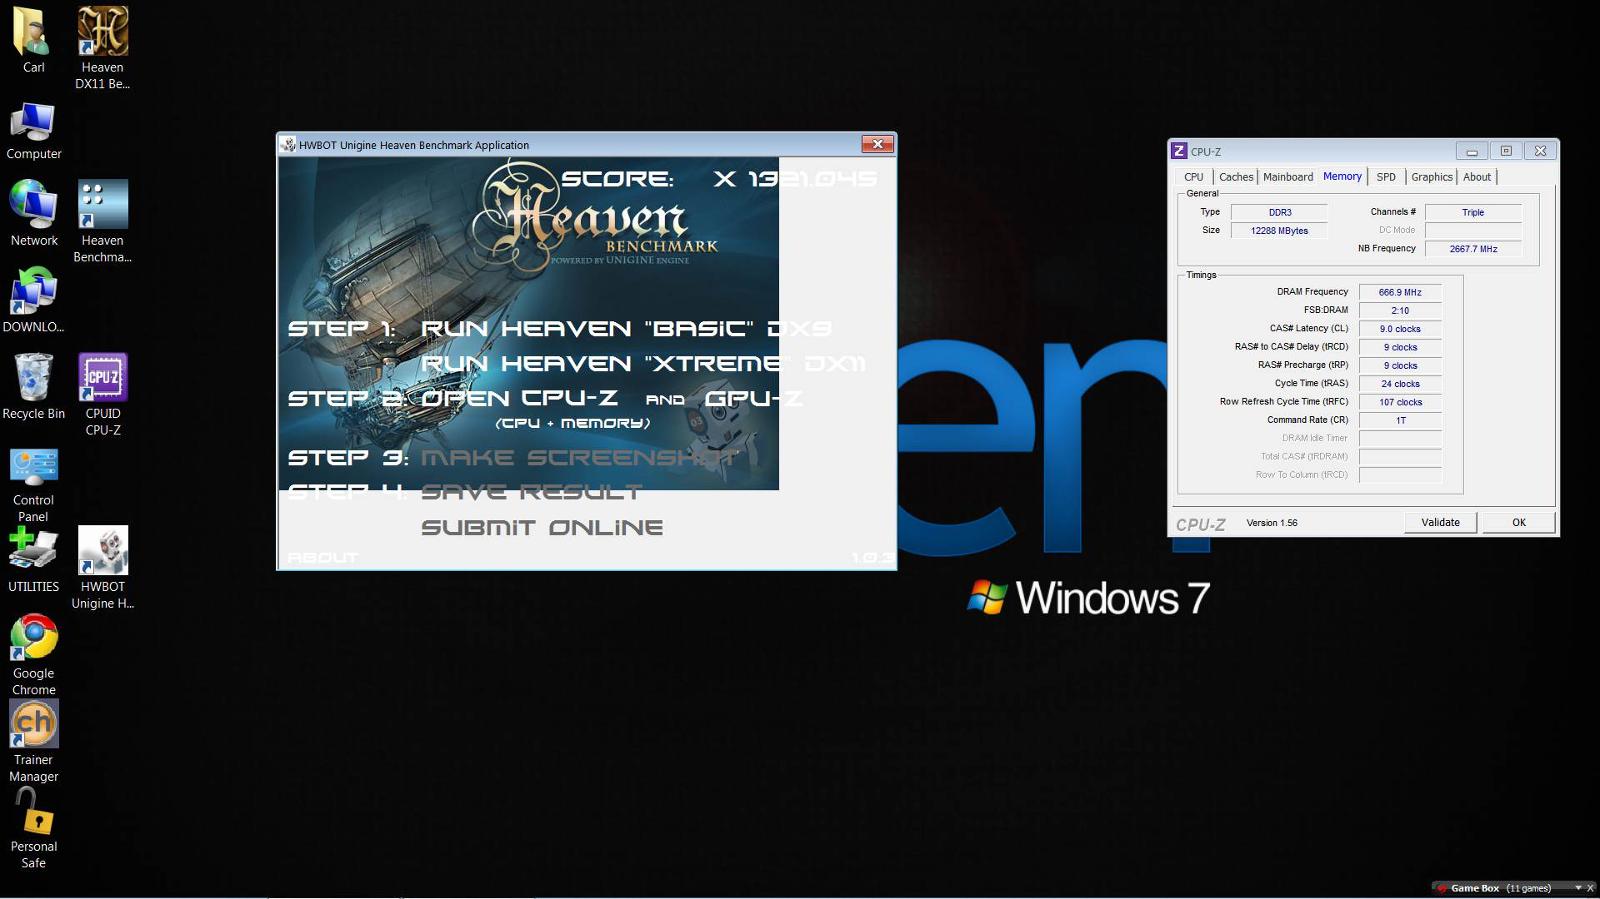The height and width of the screenshot is (899, 1600).
Task: Switch to the SPD tab in CPU-Z
Action: pos(1386,177)
